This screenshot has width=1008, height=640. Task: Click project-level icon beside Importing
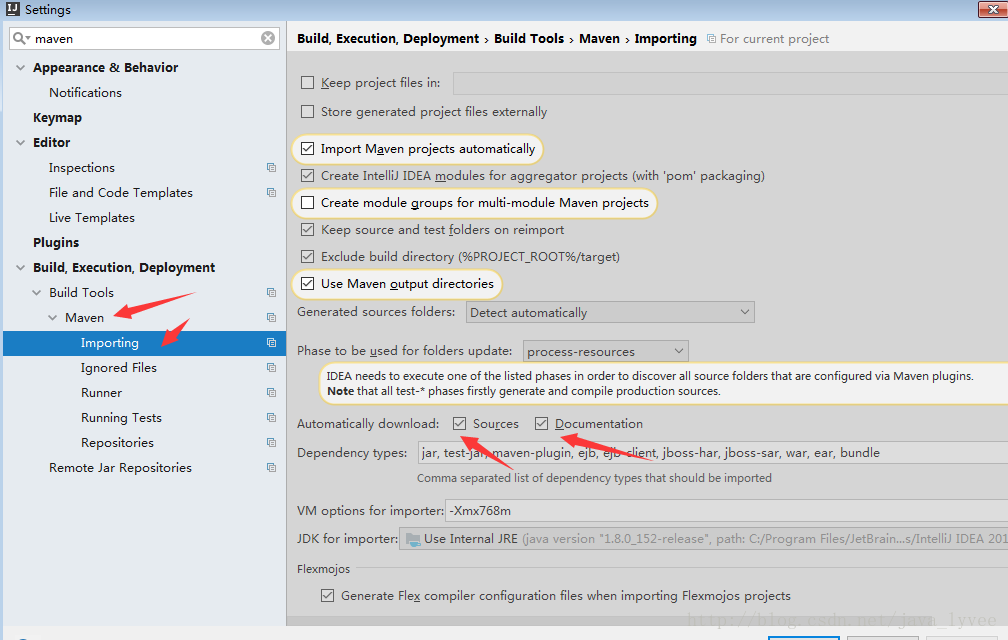(271, 342)
